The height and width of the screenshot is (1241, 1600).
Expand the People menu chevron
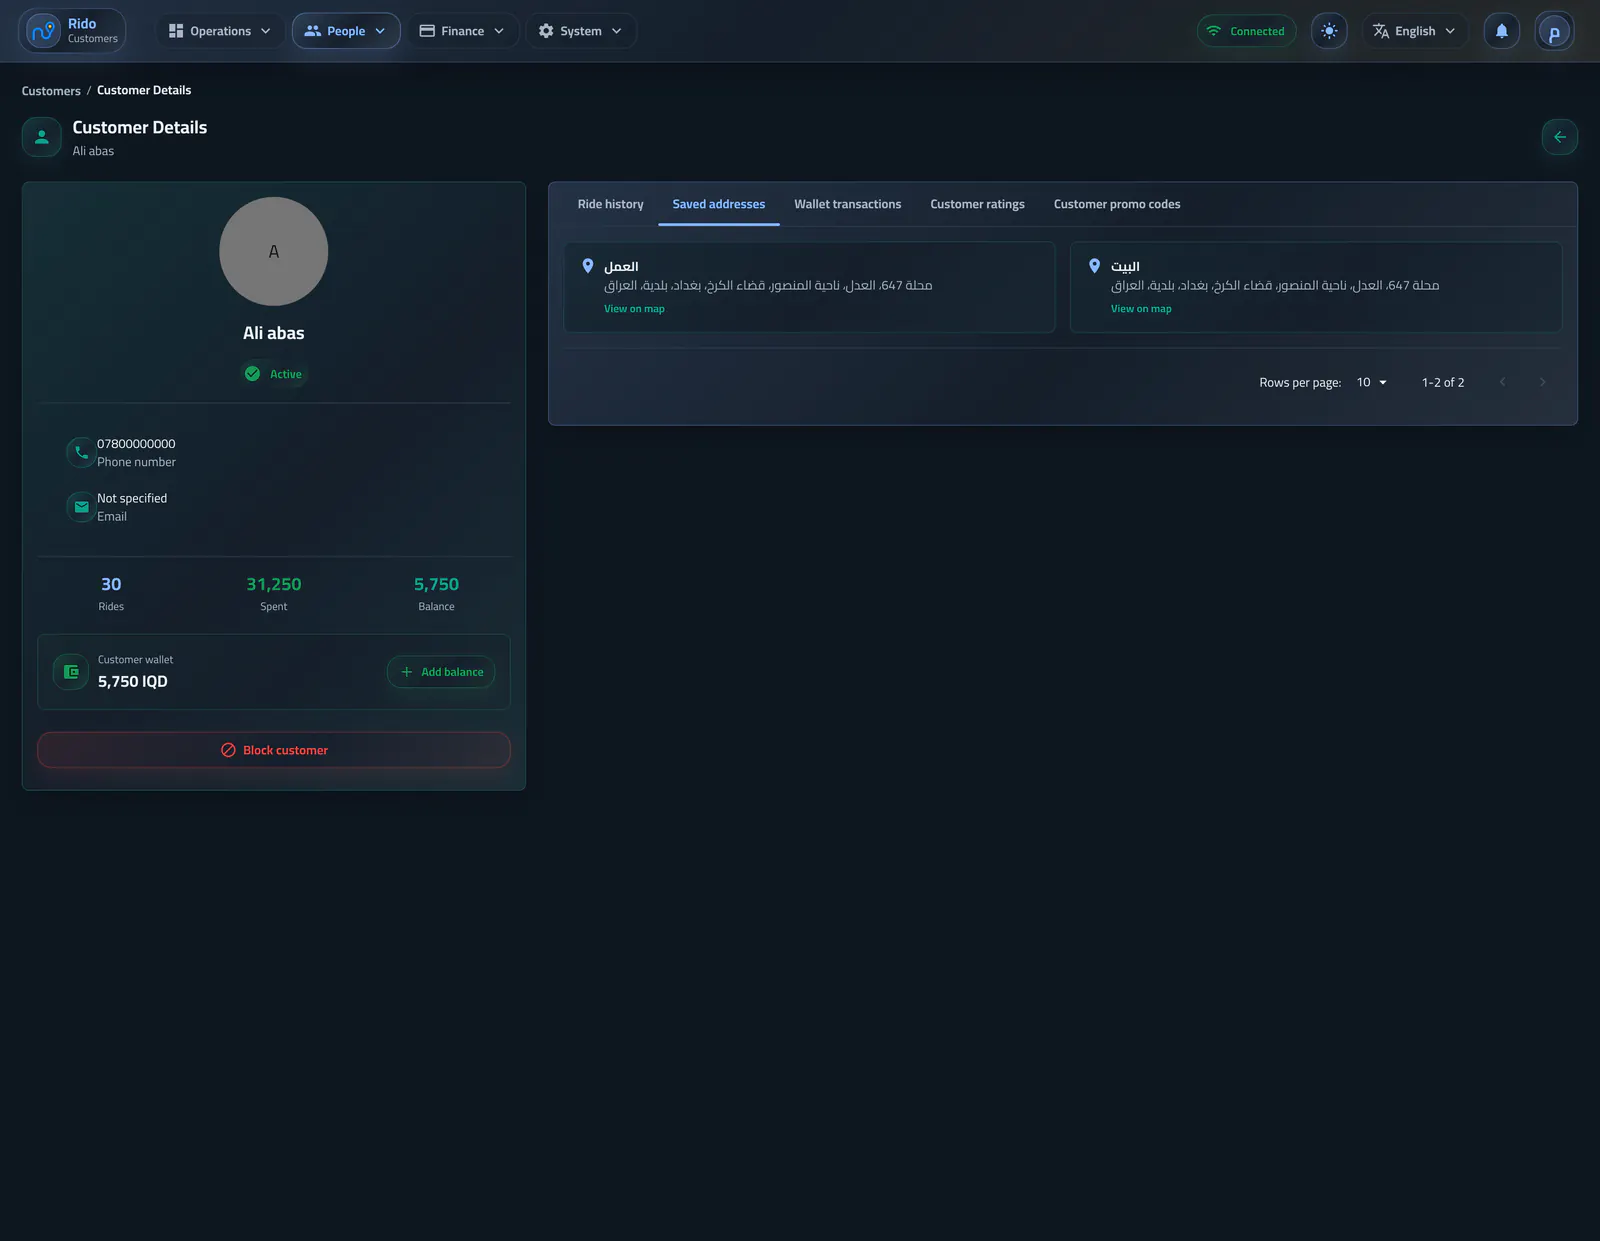pyautogui.click(x=380, y=31)
